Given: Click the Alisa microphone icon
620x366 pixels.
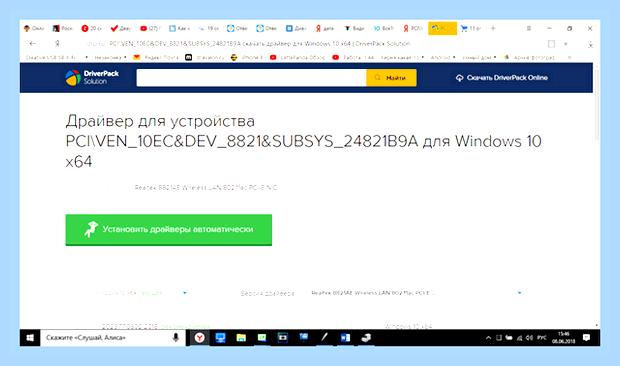Looking at the screenshot, I should (x=176, y=338).
